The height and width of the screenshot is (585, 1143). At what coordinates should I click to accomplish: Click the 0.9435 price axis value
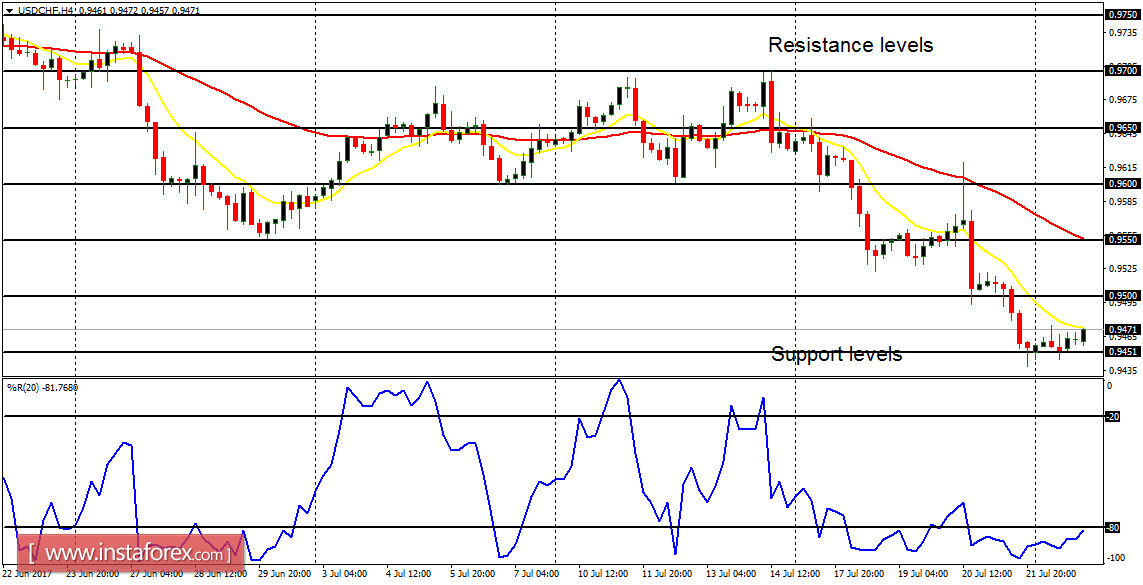click(1122, 370)
